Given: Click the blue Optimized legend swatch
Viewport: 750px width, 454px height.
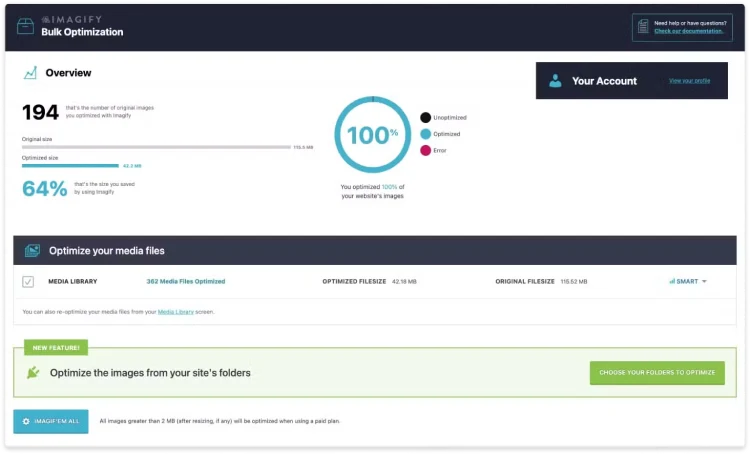Looking at the screenshot, I should (426, 133).
